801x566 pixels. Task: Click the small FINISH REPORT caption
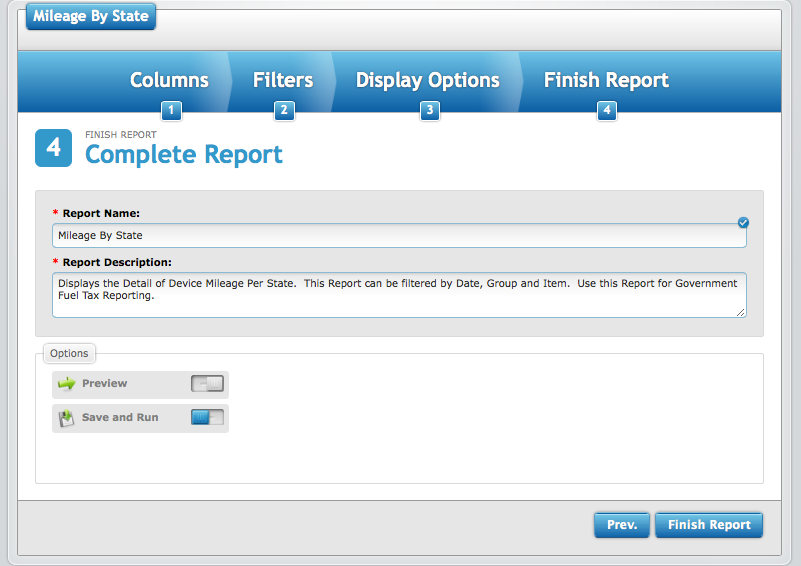pos(121,135)
